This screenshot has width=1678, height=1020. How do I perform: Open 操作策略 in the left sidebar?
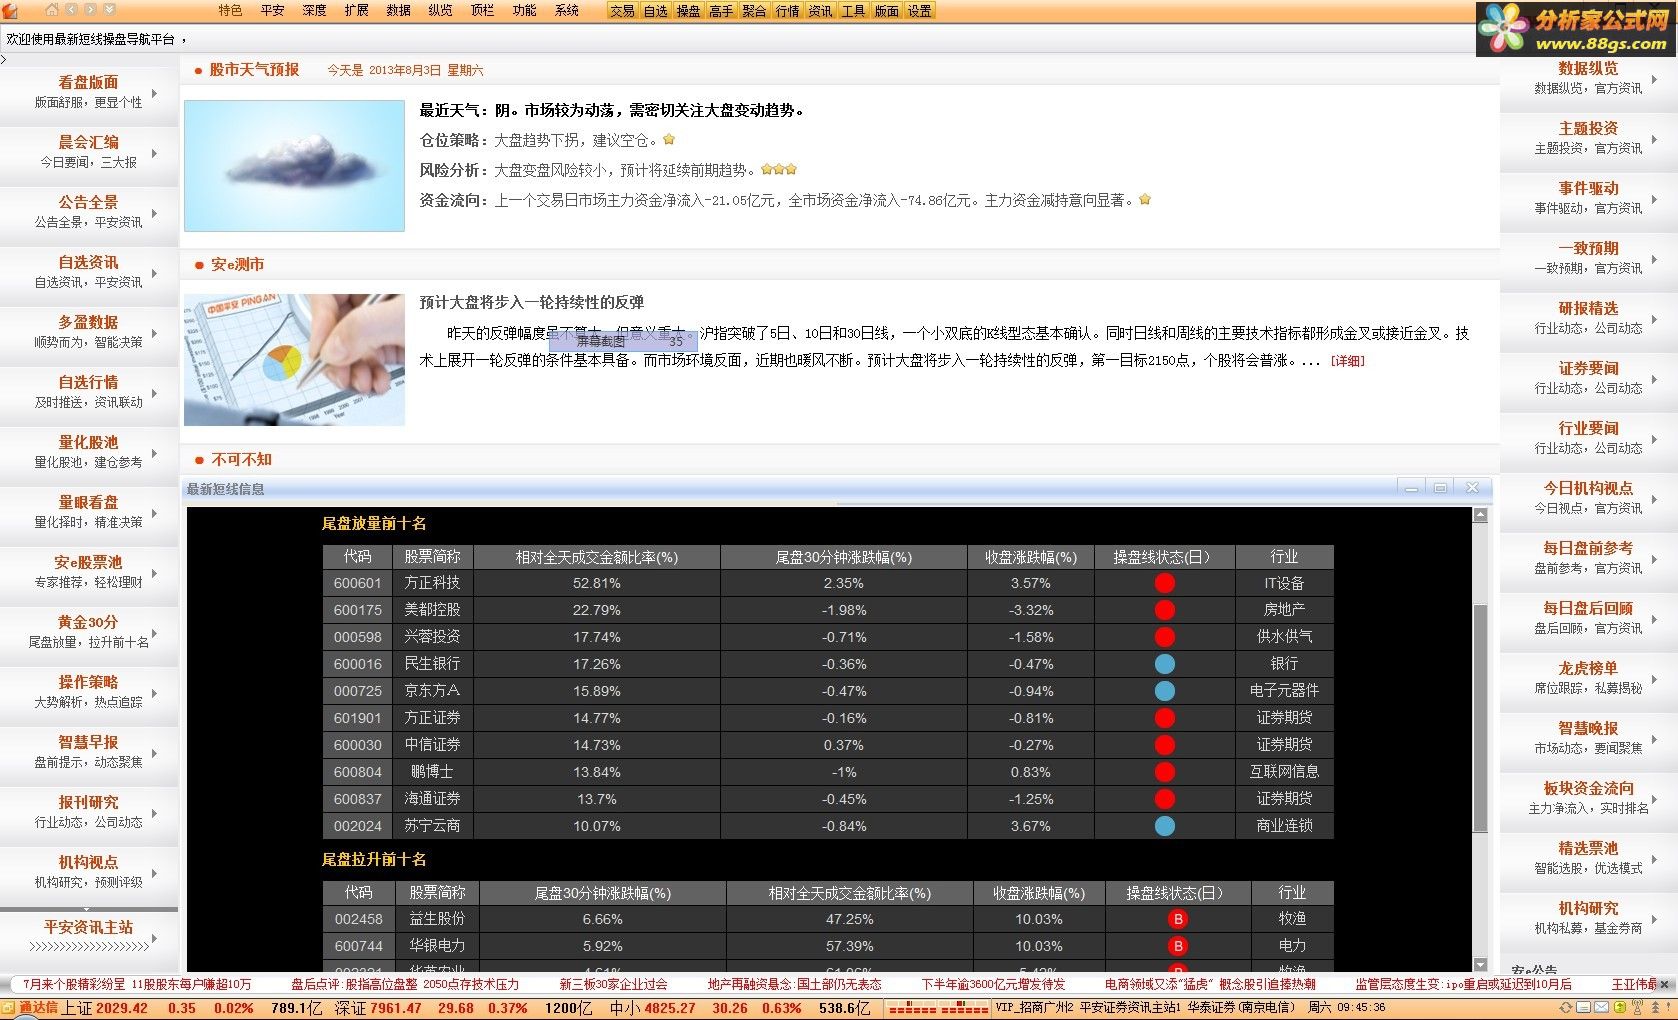[88, 691]
